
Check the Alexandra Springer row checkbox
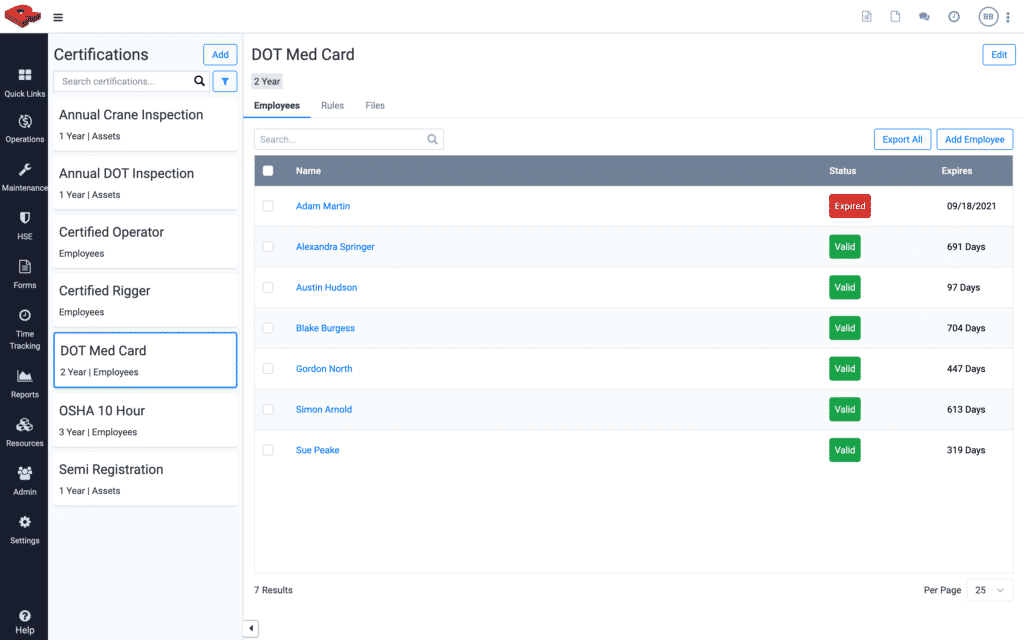click(268, 246)
